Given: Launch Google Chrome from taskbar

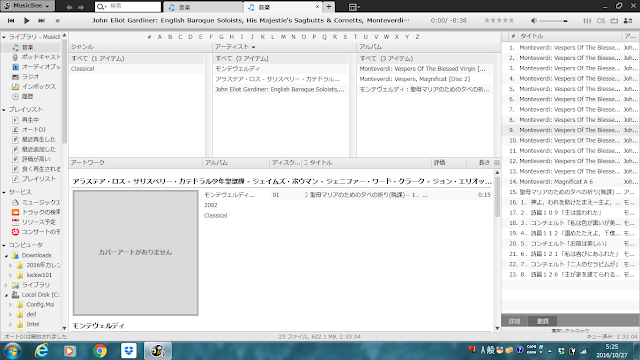Looking at the screenshot, I should pos(100,351).
